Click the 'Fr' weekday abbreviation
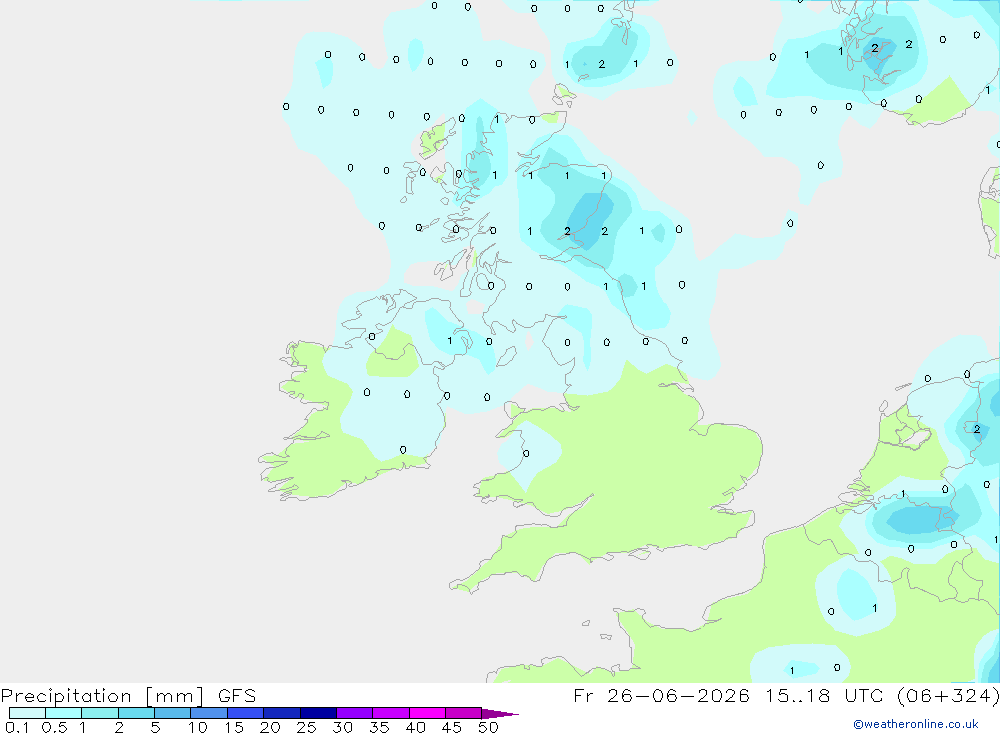Viewport: 1000px width, 733px height. tap(583, 695)
